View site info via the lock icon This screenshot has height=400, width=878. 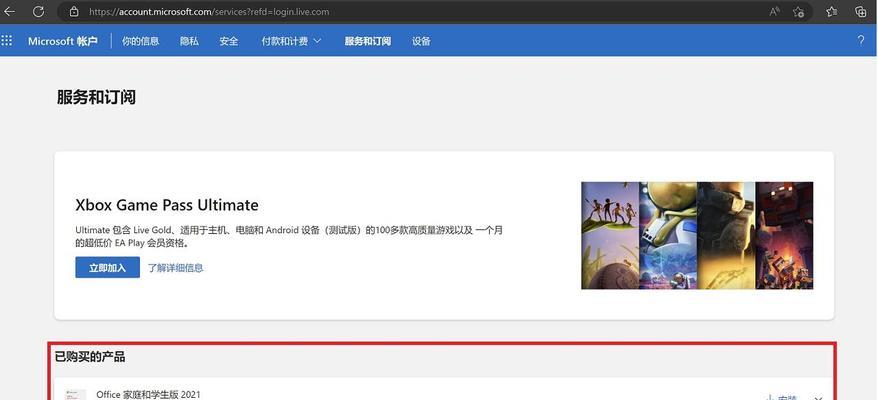point(74,11)
